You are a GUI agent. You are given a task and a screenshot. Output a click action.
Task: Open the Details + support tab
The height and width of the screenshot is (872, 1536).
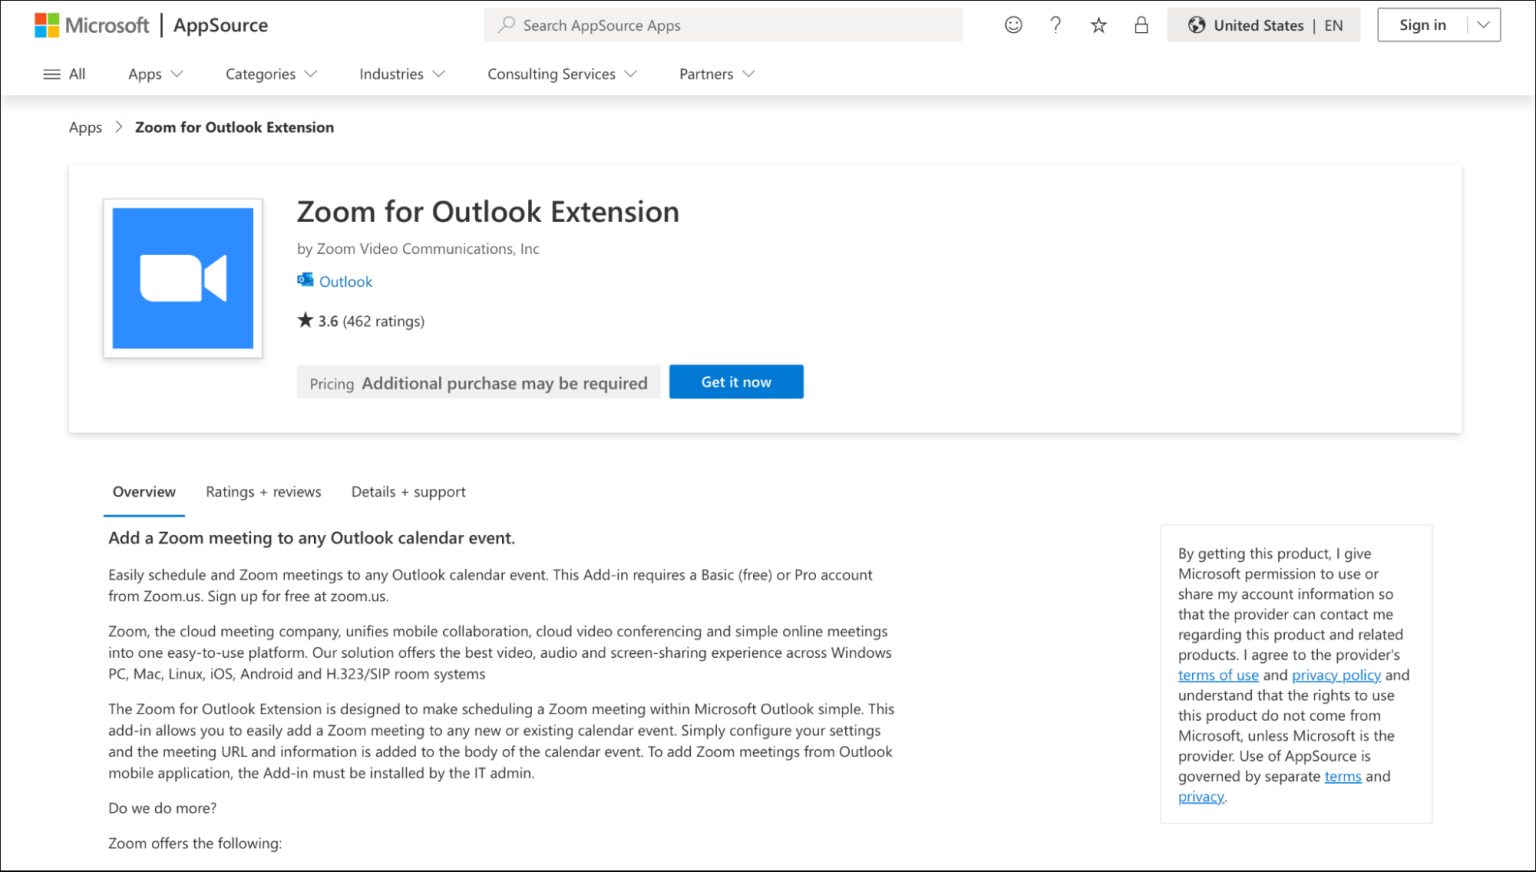[x=408, y=491]
